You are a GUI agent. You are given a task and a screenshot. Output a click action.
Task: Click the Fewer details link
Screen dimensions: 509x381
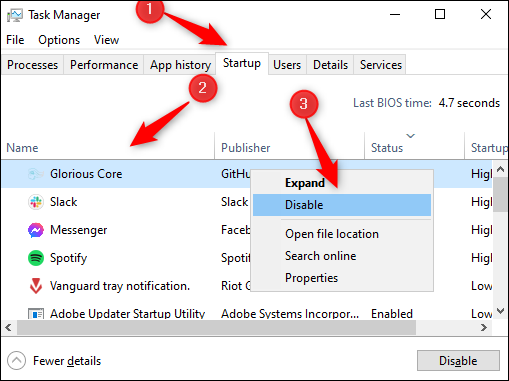(x=67, y=361)
